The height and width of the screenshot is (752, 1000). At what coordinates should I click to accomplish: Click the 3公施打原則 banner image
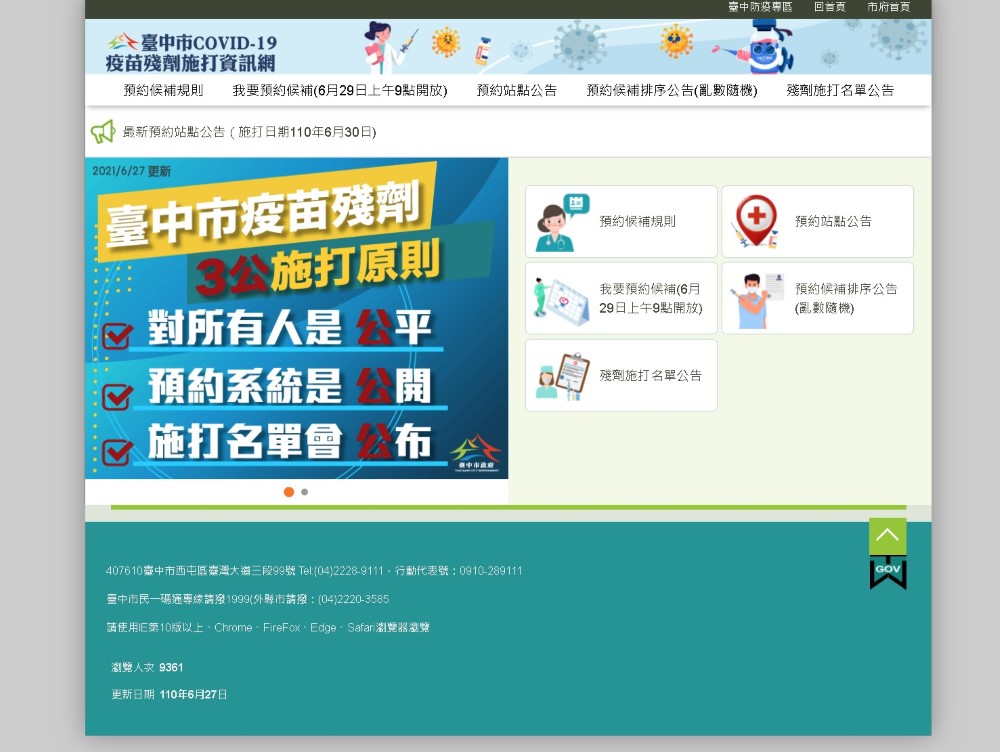(296, 318)
